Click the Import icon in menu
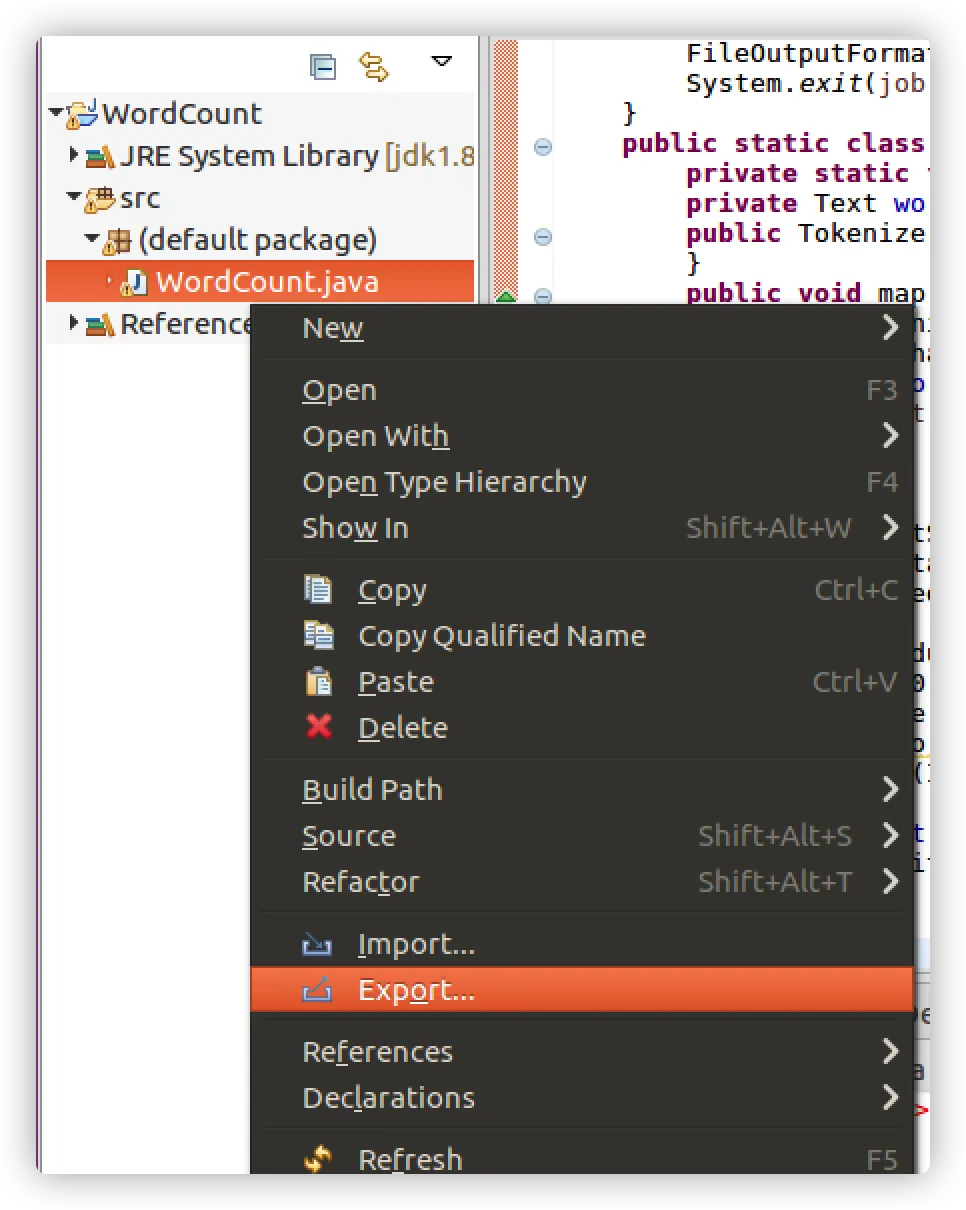Viewport: 966px width, 1210px height. tap(318, 944)
